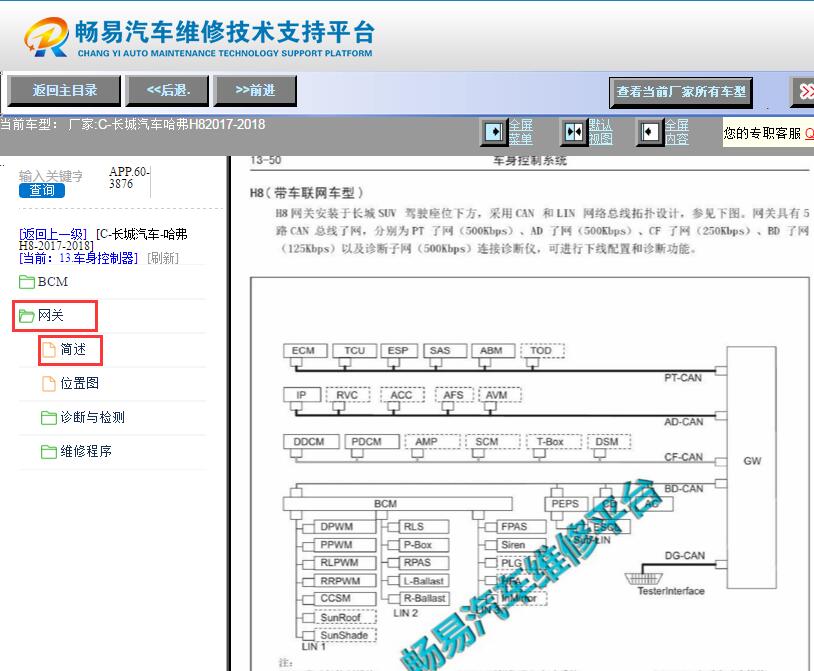Click the H8(带车联网车型) heading

[306, 193]
